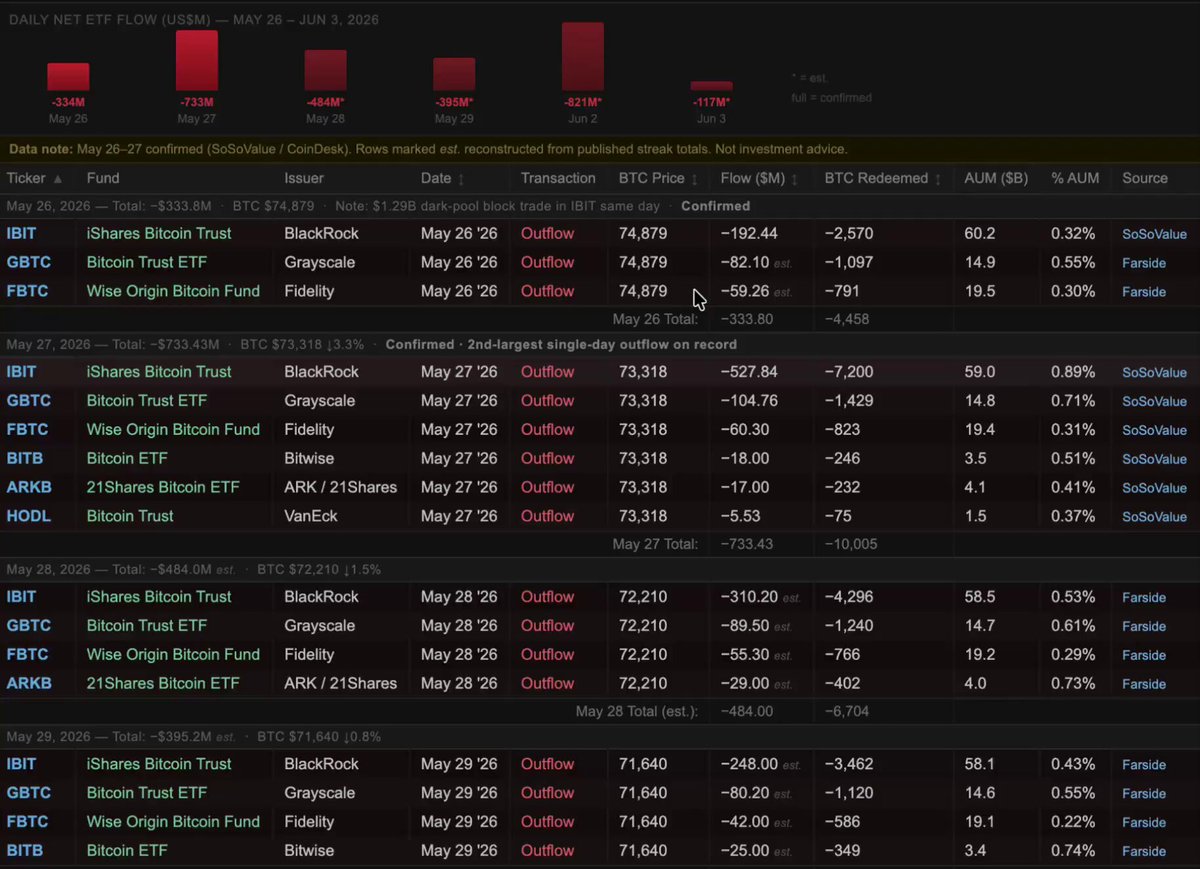Image resolution: width=1200 pixels, height=869 pixels.
Task: Open the Farside link in May 26 GBTC row
Action: point(1144,263)
